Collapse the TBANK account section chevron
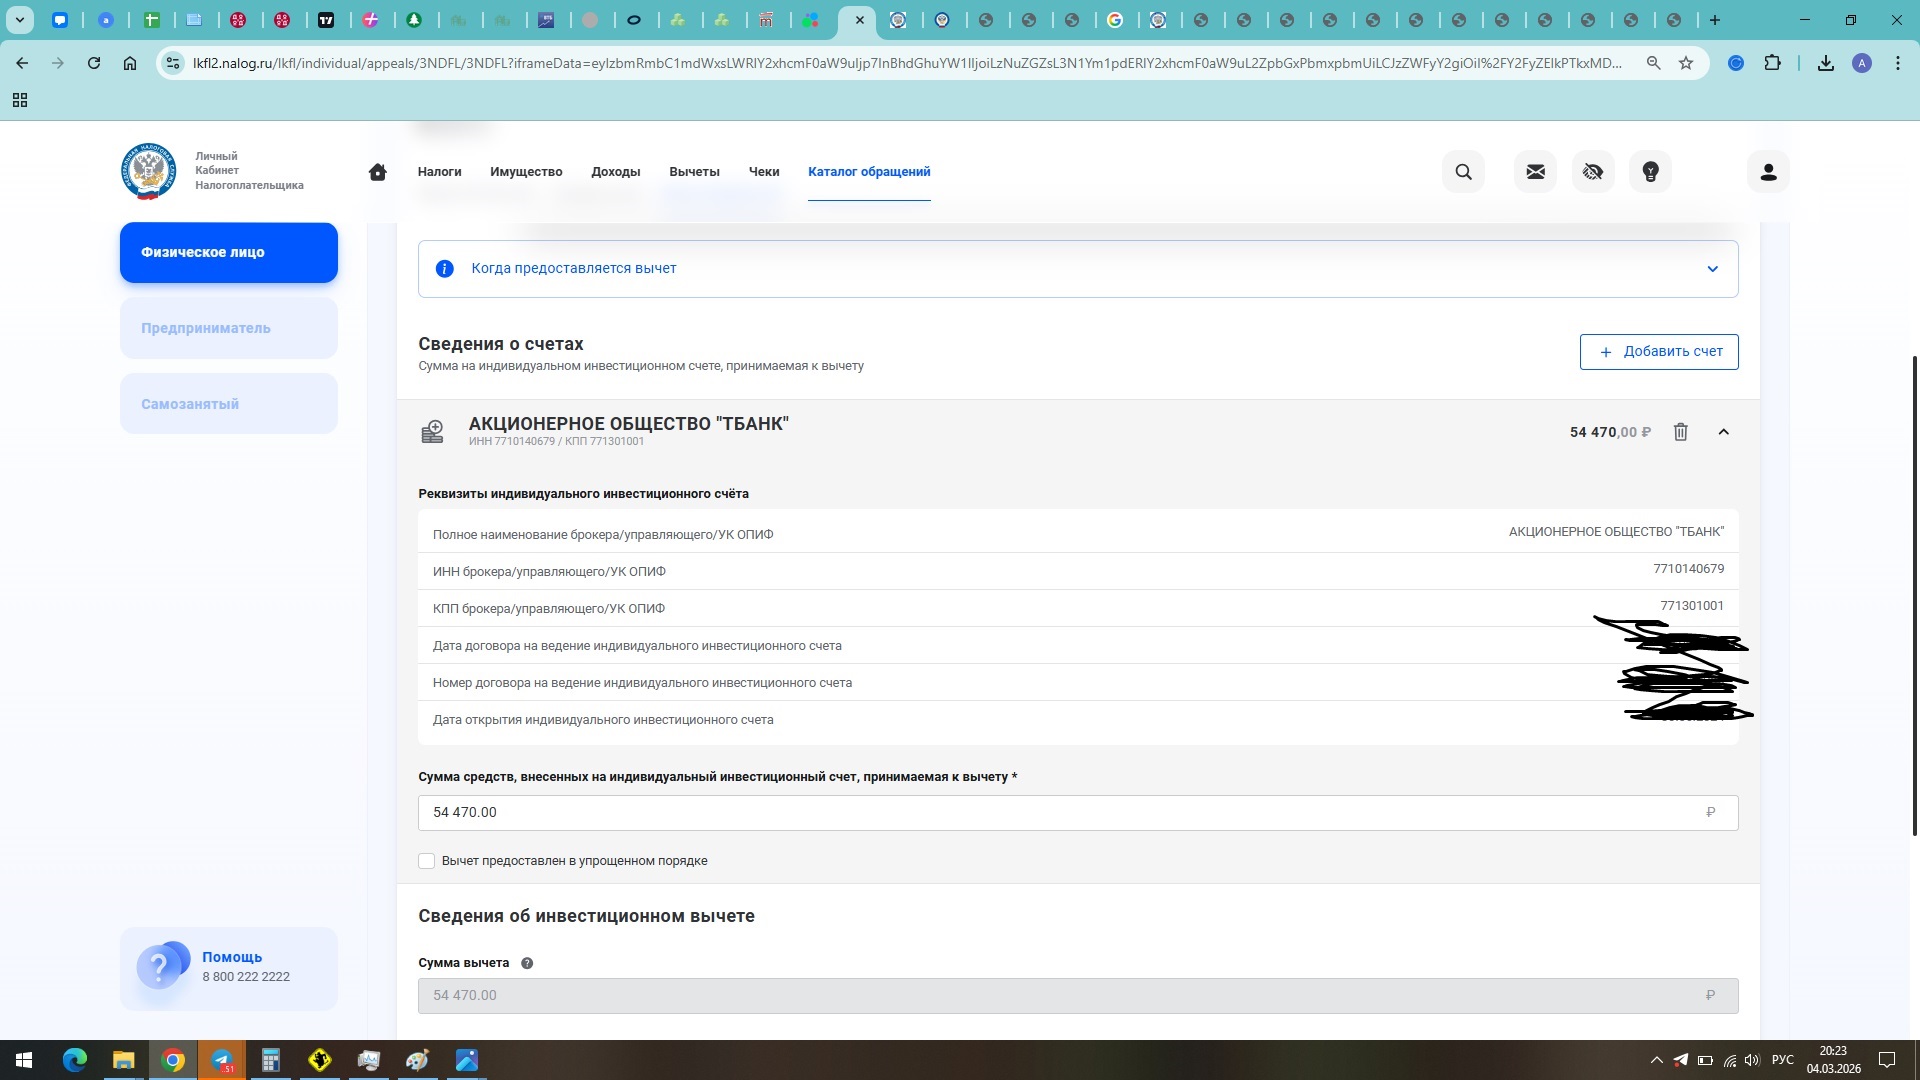The image size is (1920, 1080). click(x=1723, y=432)
